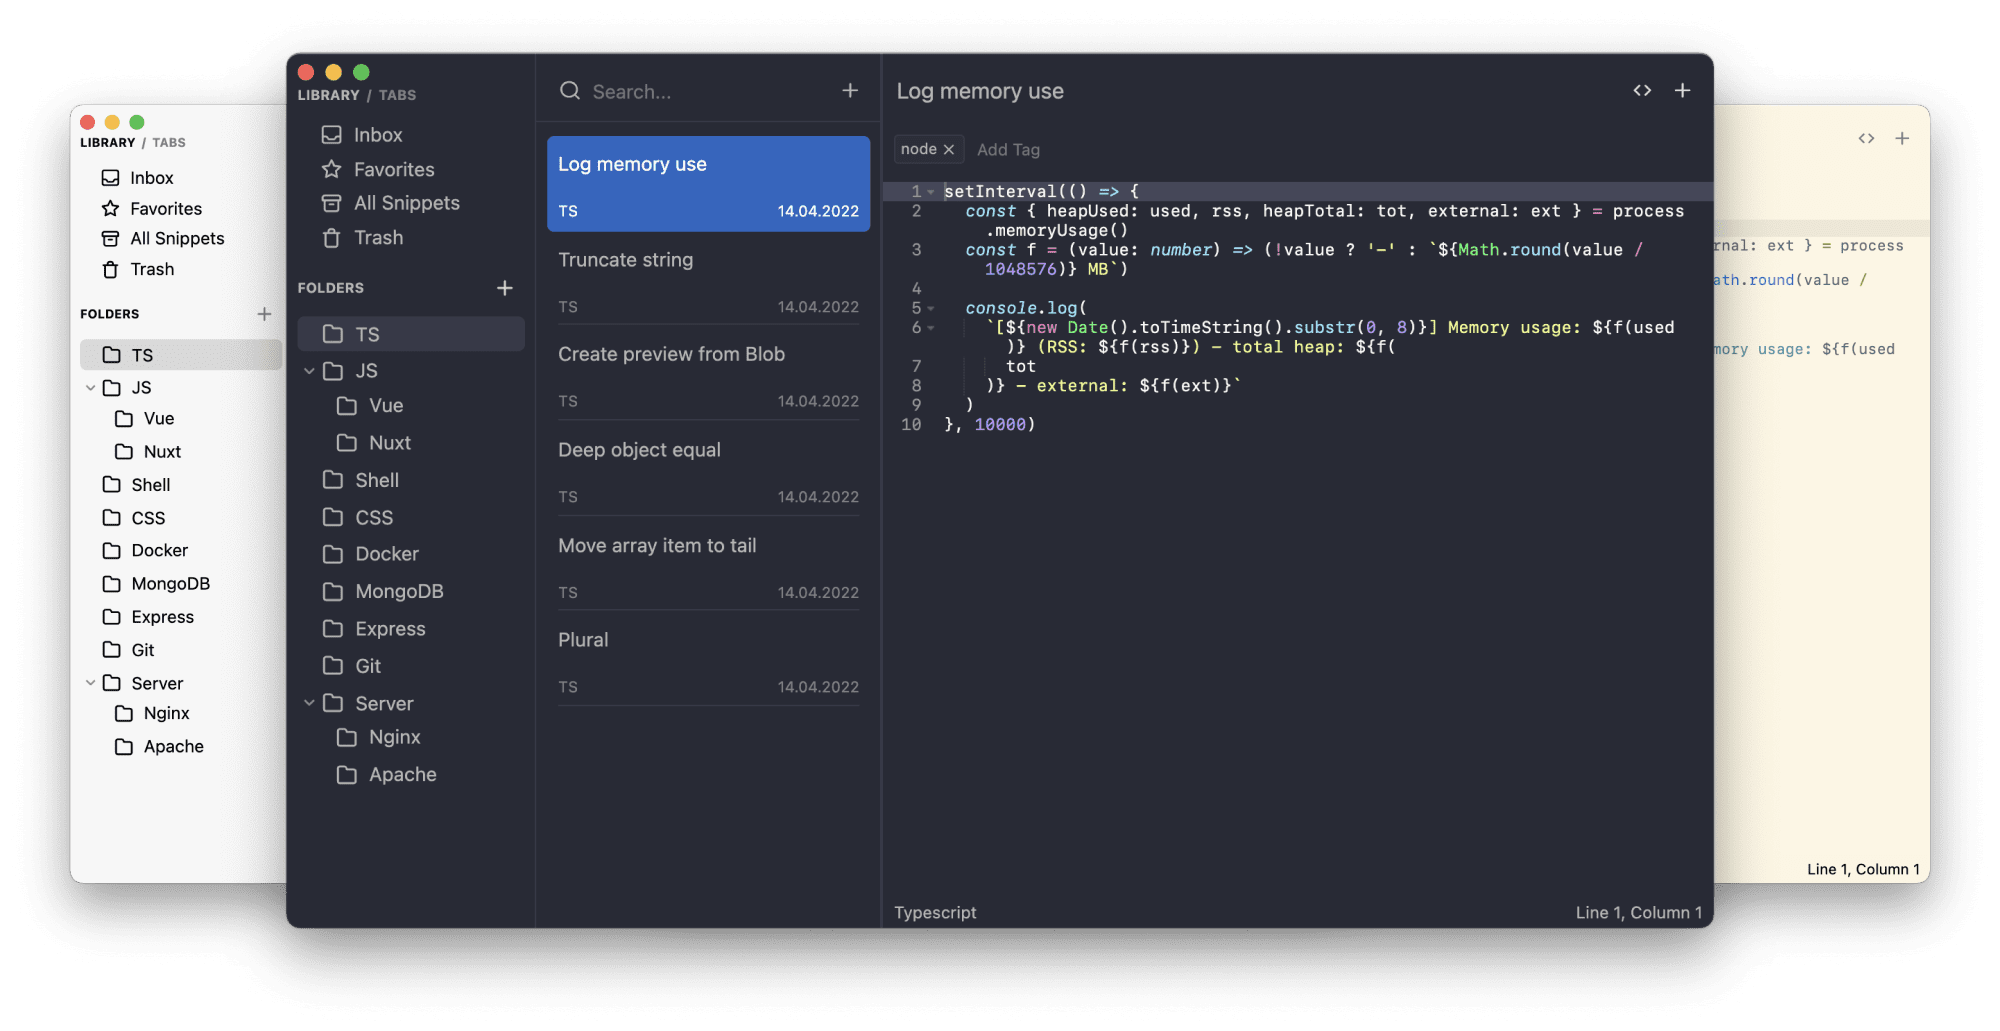The width and height of the screenshot is (2000, 1031).
Task: Open the Nuxt folder in light window
Action: [x=148, y=452]
